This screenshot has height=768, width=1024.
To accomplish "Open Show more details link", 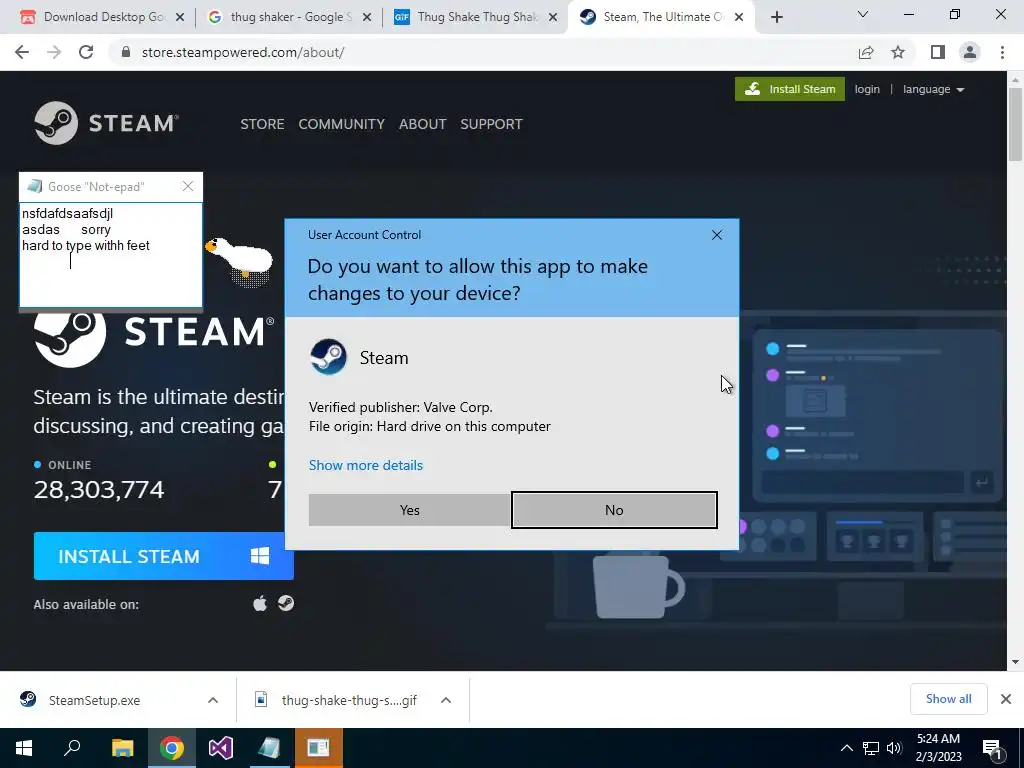I will [x=366, y=465].
